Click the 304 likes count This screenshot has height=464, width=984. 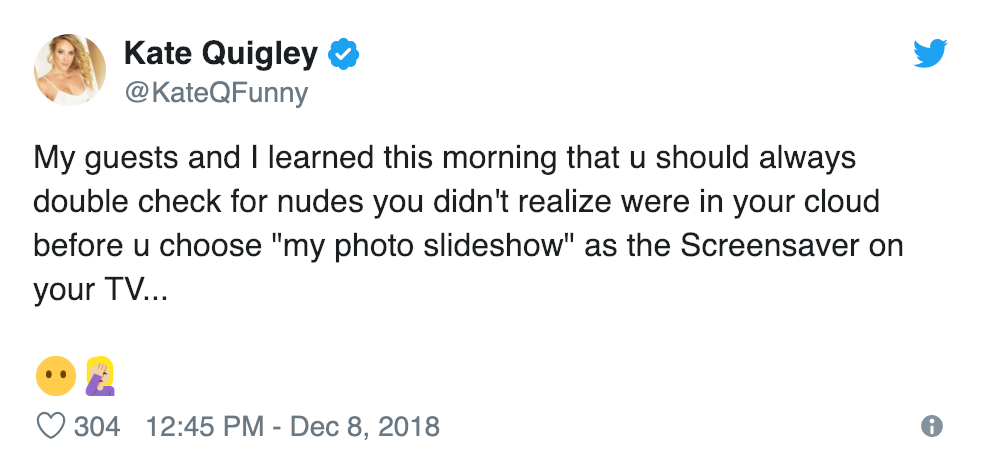[97, 427]
